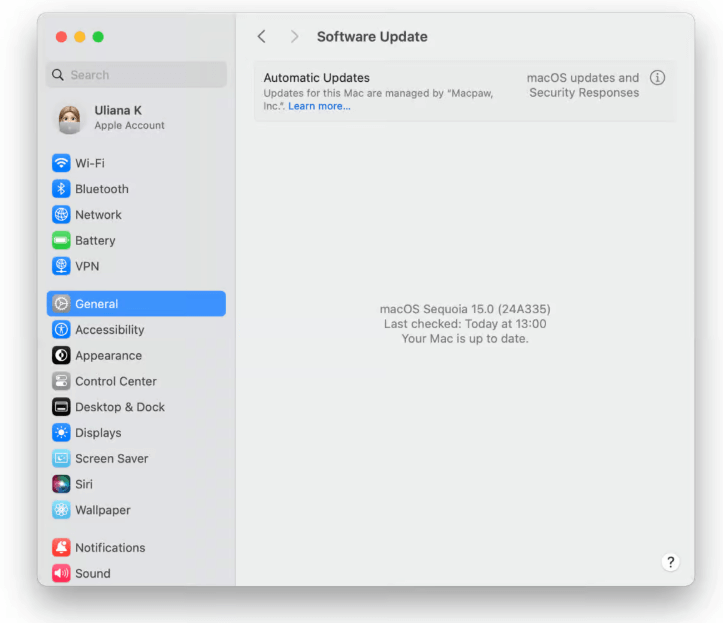Click the Control Center icon

61,381
